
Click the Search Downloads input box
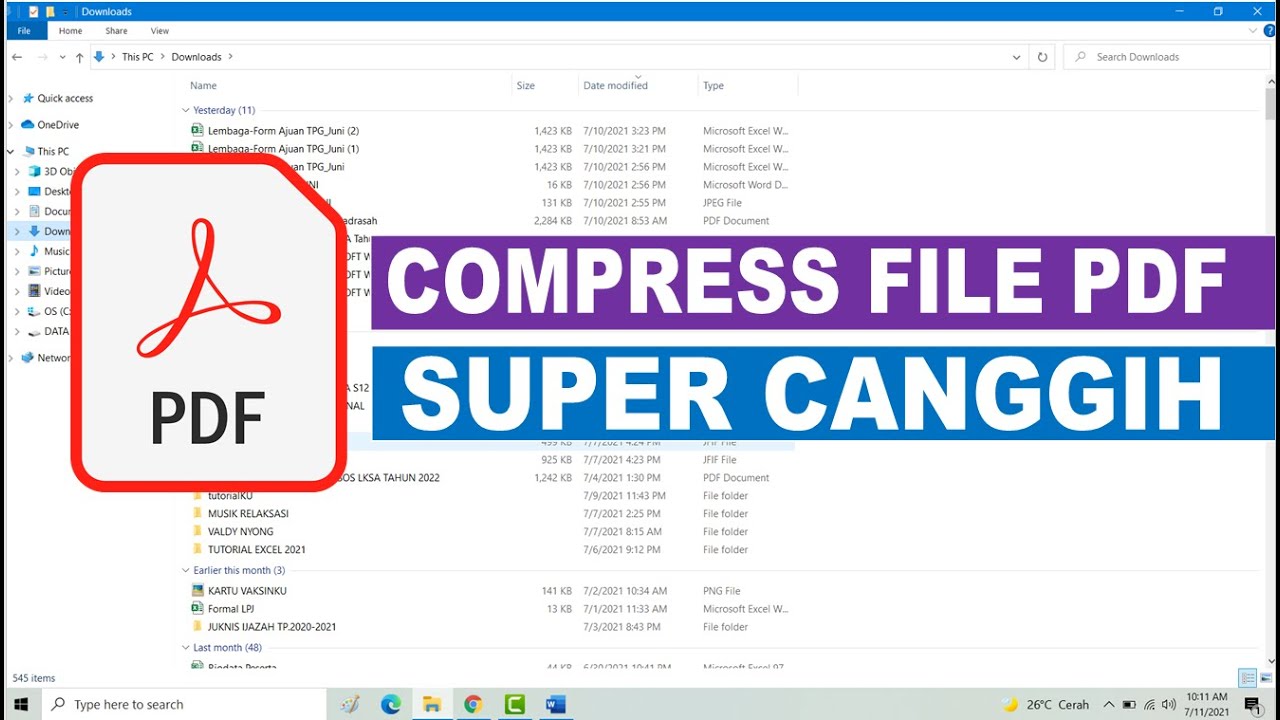coord(1166,57)
